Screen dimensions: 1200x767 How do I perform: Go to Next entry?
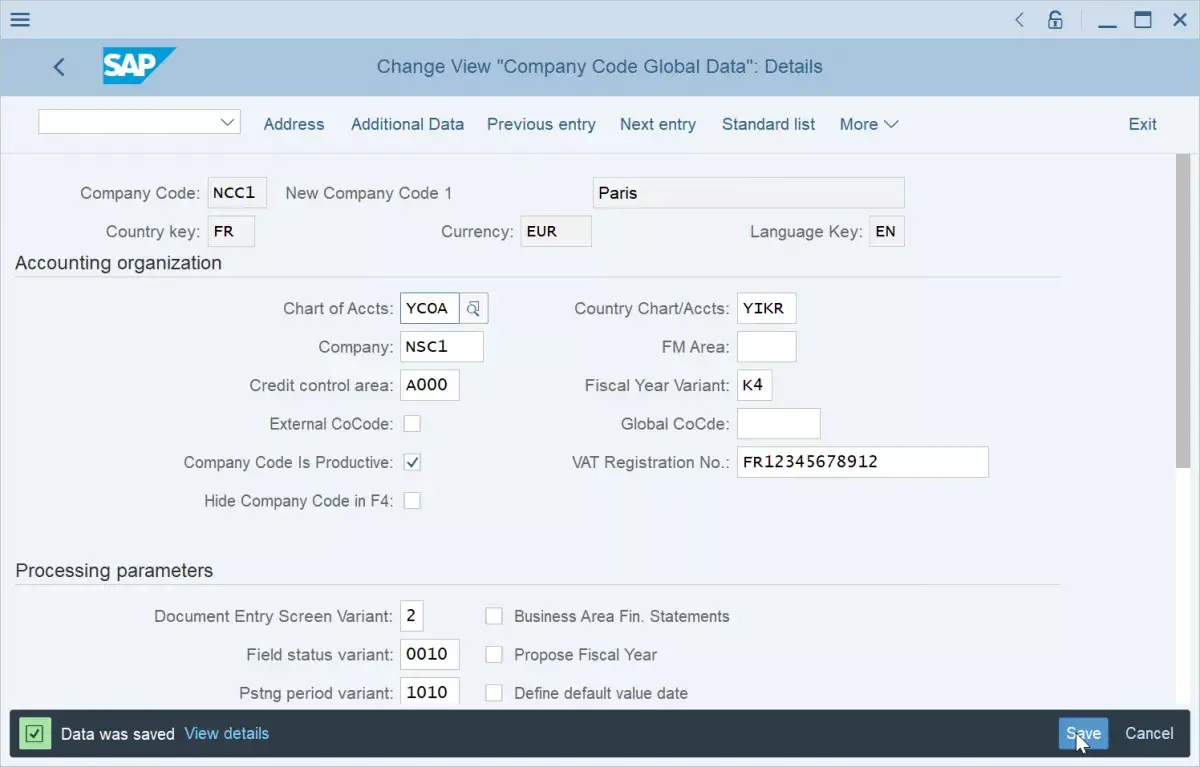658,124
